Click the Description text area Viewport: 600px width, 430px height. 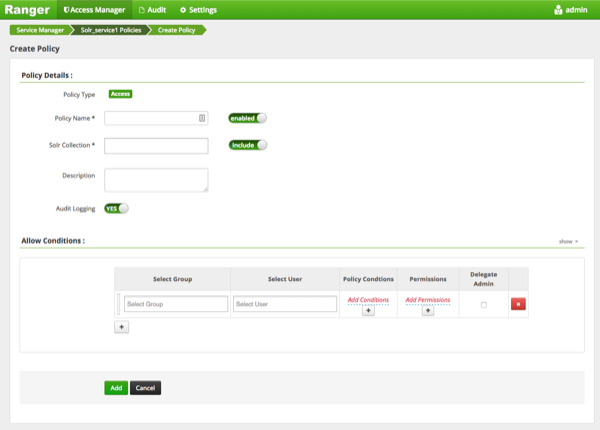click(x=156, y=179)
